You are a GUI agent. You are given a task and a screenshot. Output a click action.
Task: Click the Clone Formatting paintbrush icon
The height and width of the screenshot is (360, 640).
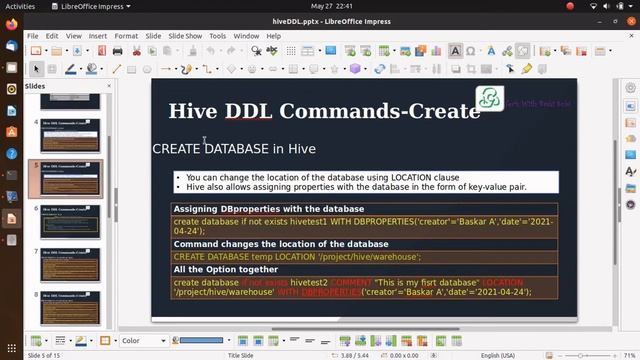click(x=193, y=51)
